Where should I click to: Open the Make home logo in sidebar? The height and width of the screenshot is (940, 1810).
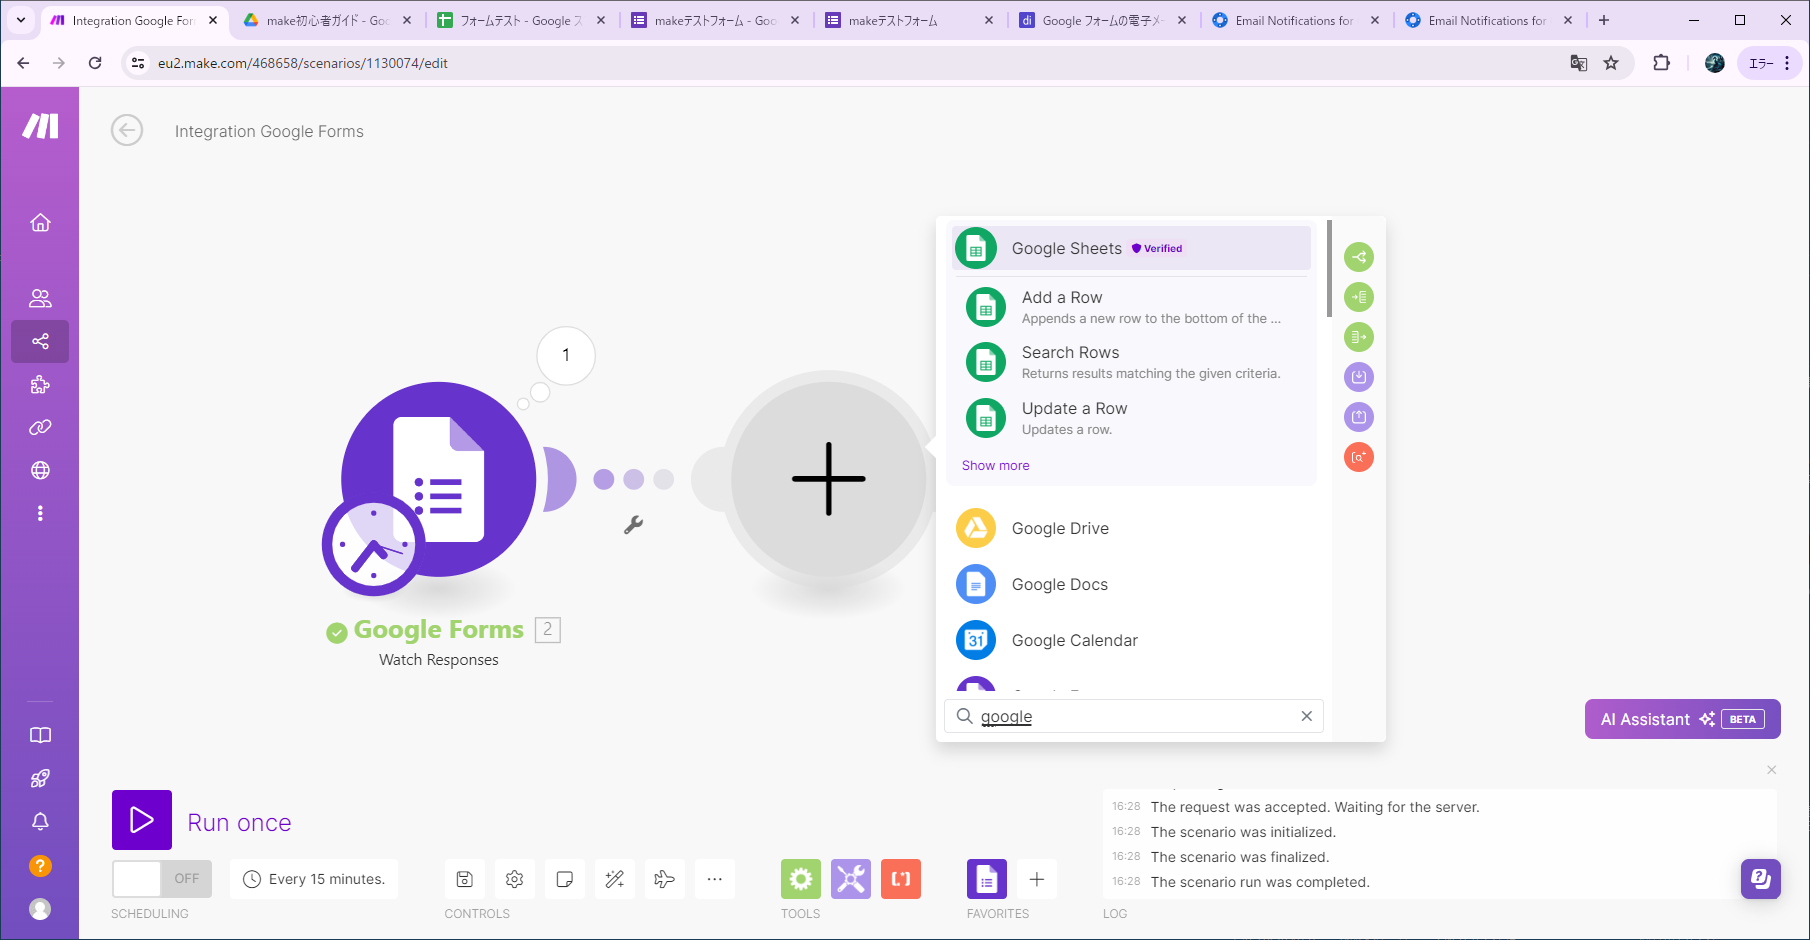pyautogui.click(x=40, y=126)
